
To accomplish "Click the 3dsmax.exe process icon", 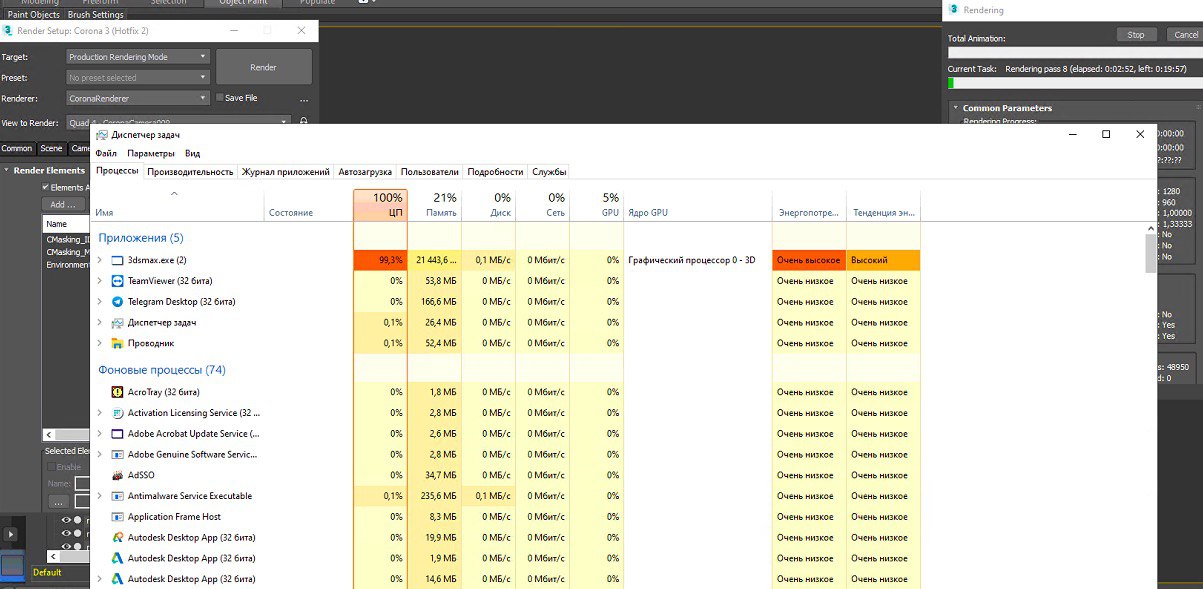I will coord(117,260).
